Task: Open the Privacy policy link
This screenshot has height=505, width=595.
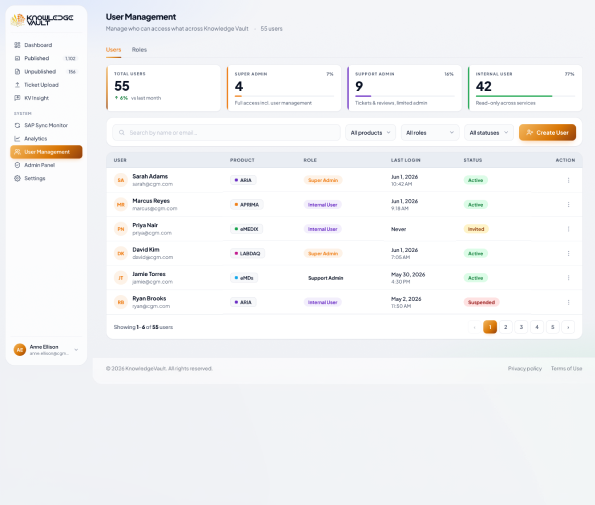Action: tap(525, 368)
